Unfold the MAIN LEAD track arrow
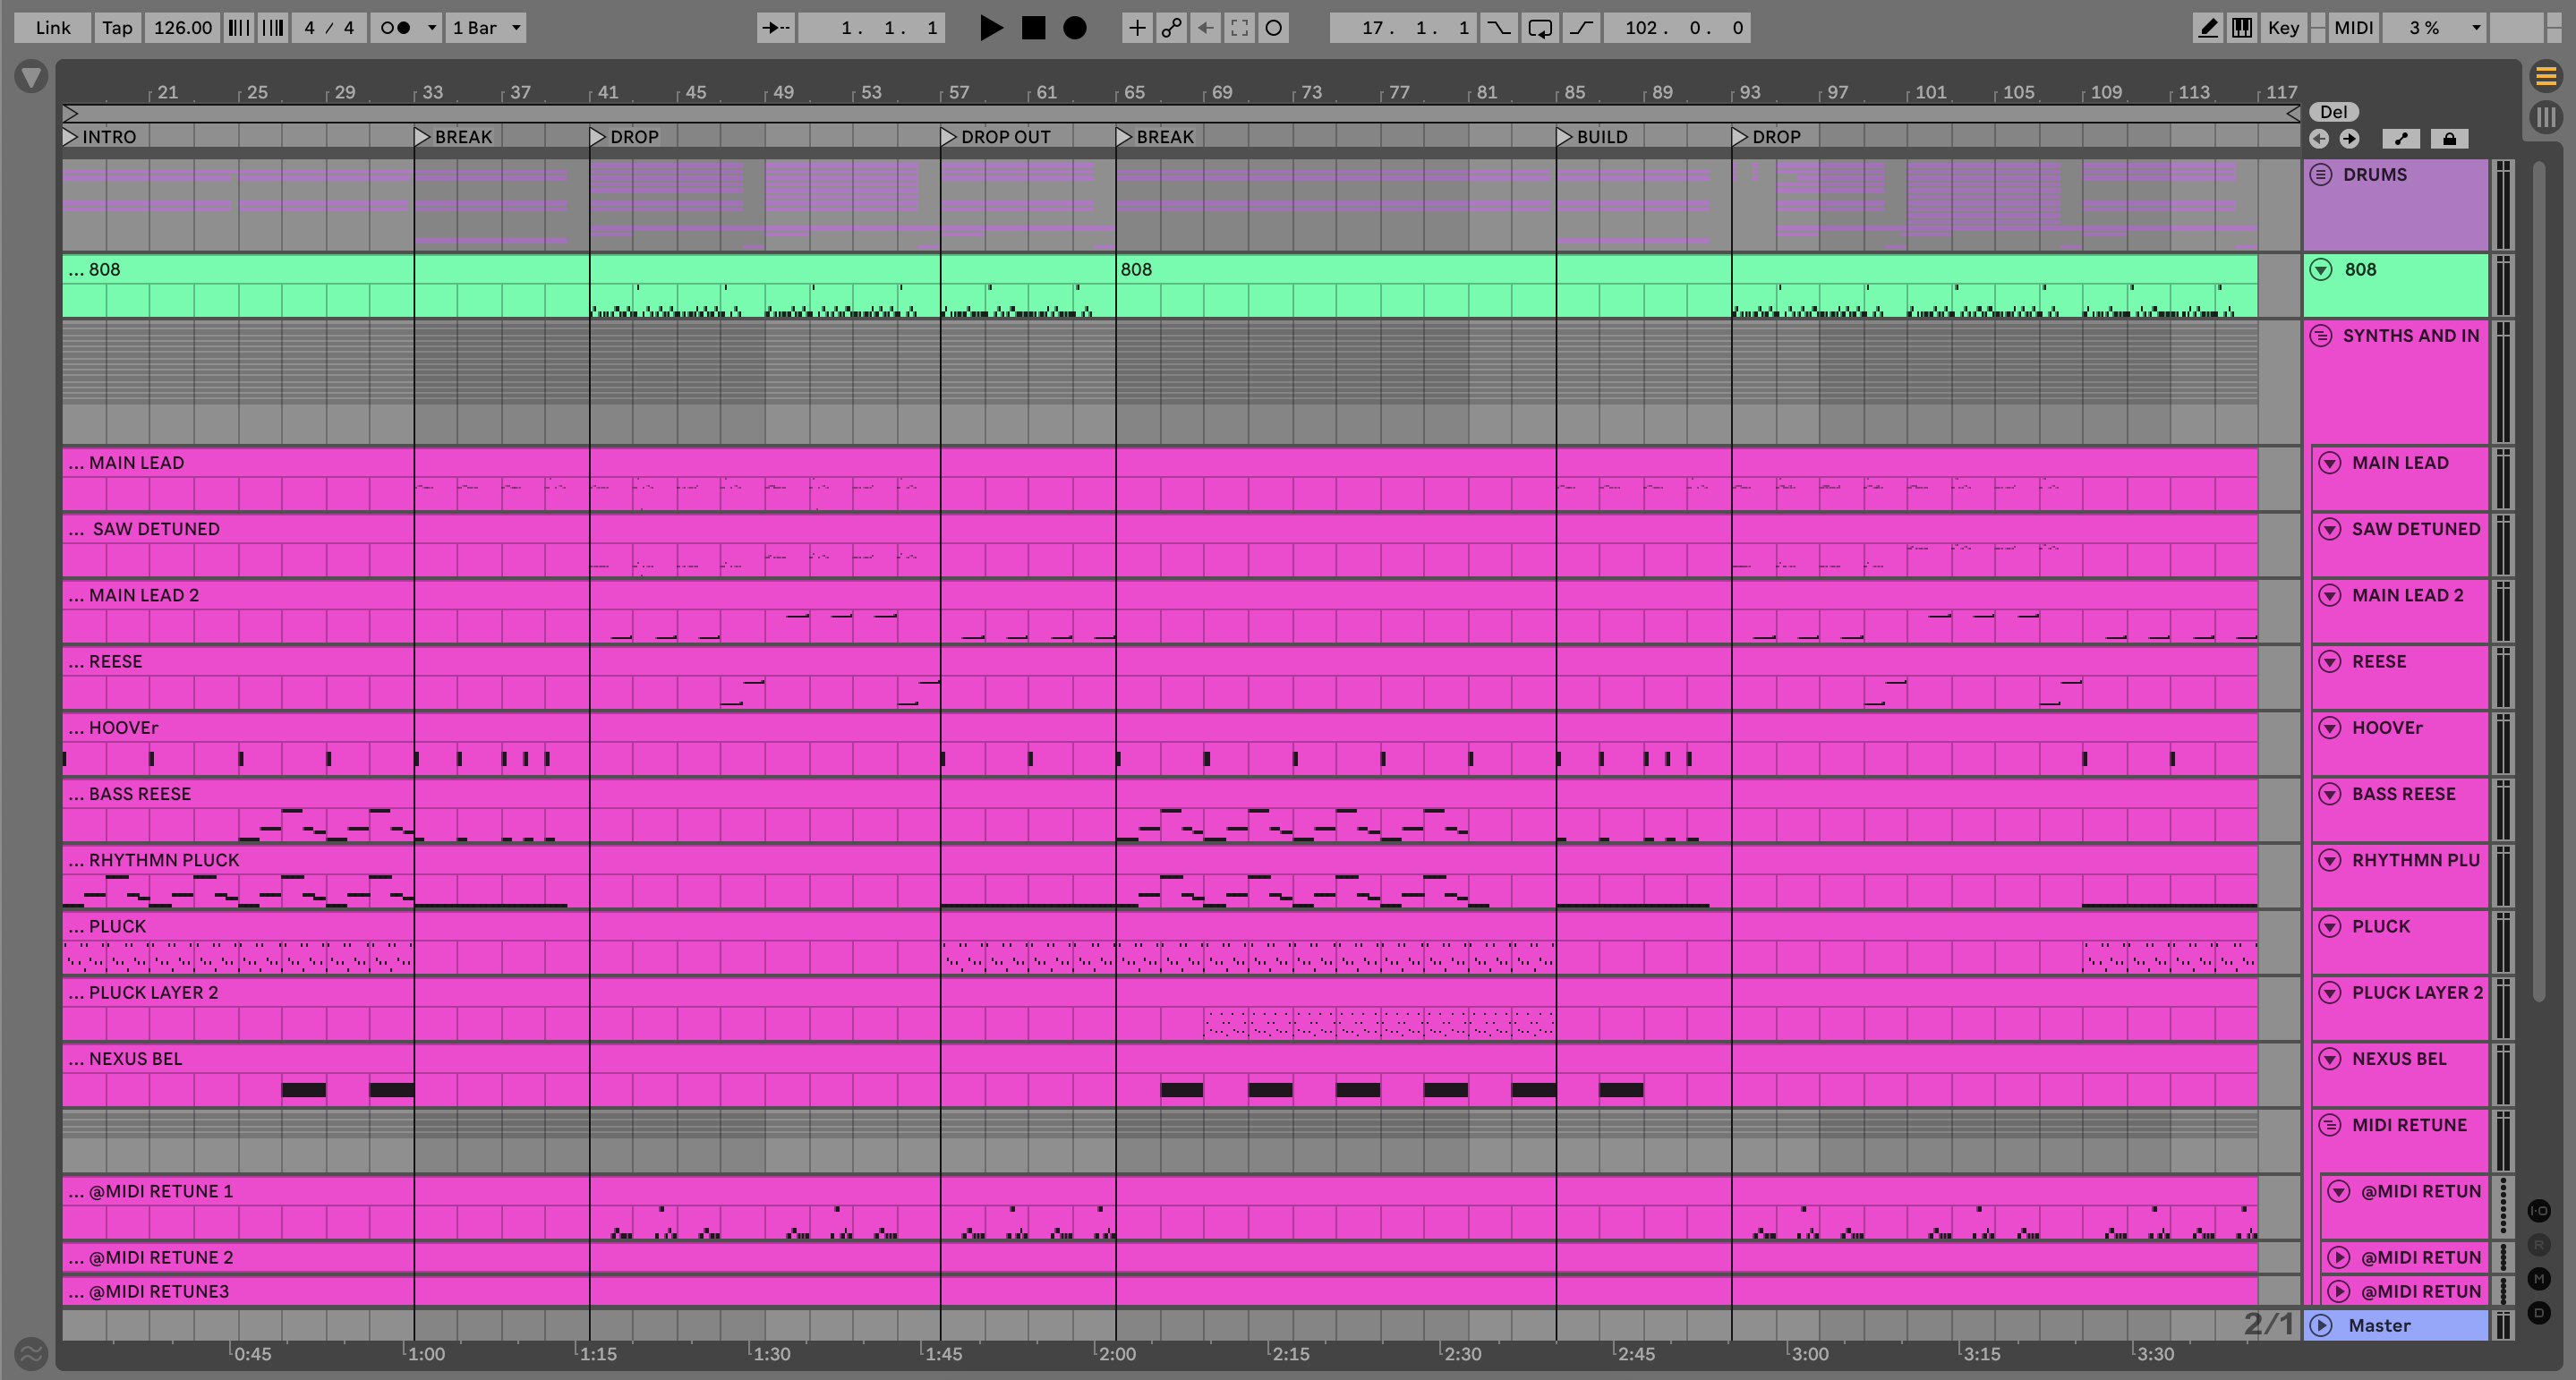This screenshot has height=1380, width=2576. [x=2329, y=463]
